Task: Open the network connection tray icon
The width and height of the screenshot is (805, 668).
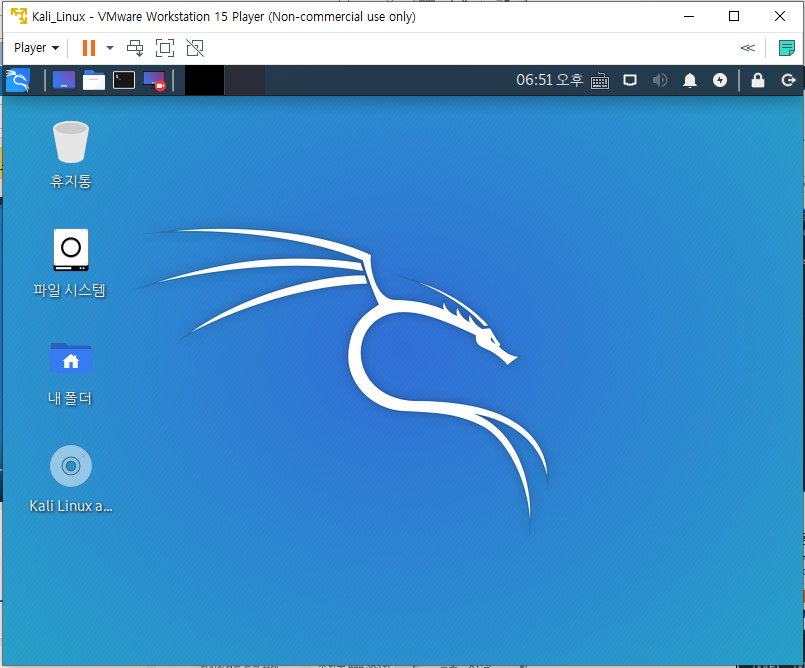Action: [x=630, y=80]
